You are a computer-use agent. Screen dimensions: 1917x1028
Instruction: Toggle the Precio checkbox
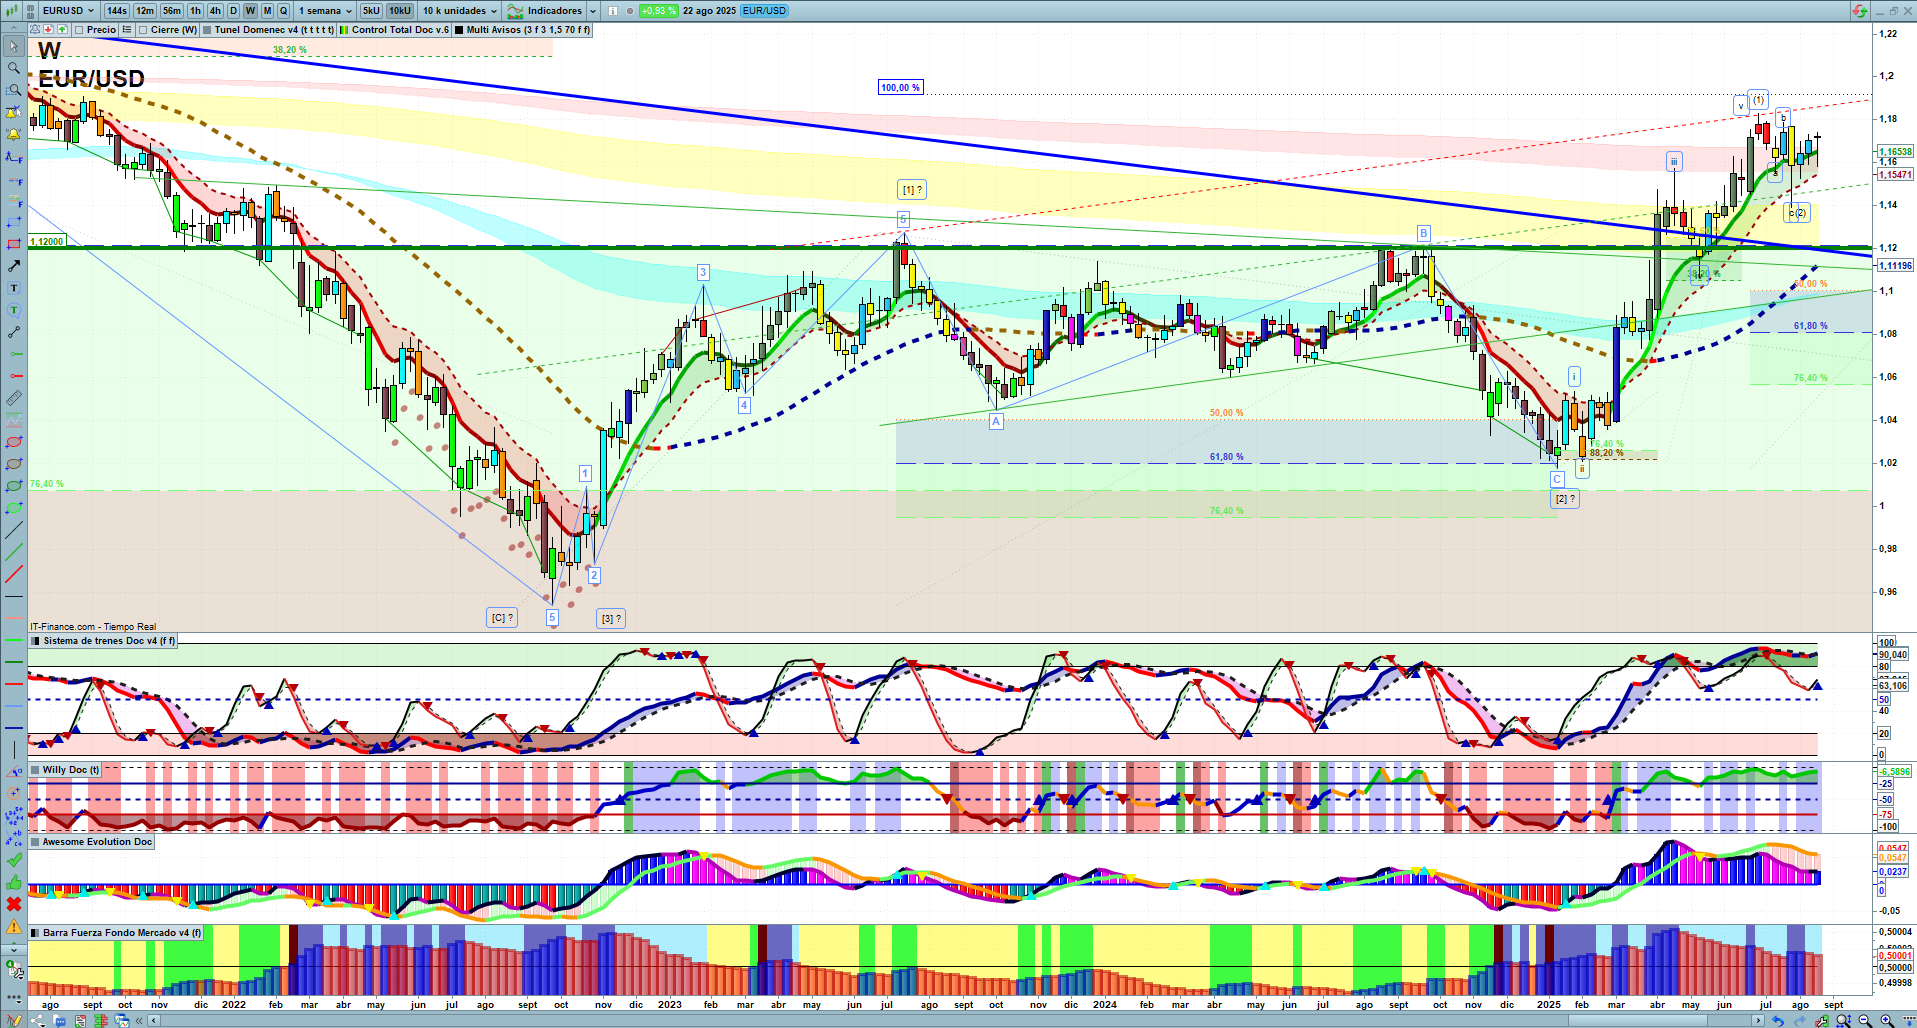click(80, 30)
